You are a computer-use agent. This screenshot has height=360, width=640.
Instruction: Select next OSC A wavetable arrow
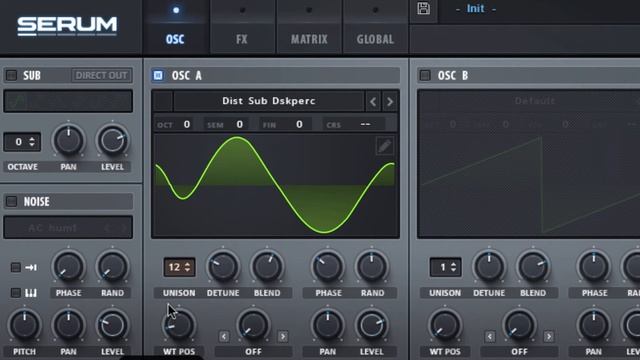pos(390,102)
